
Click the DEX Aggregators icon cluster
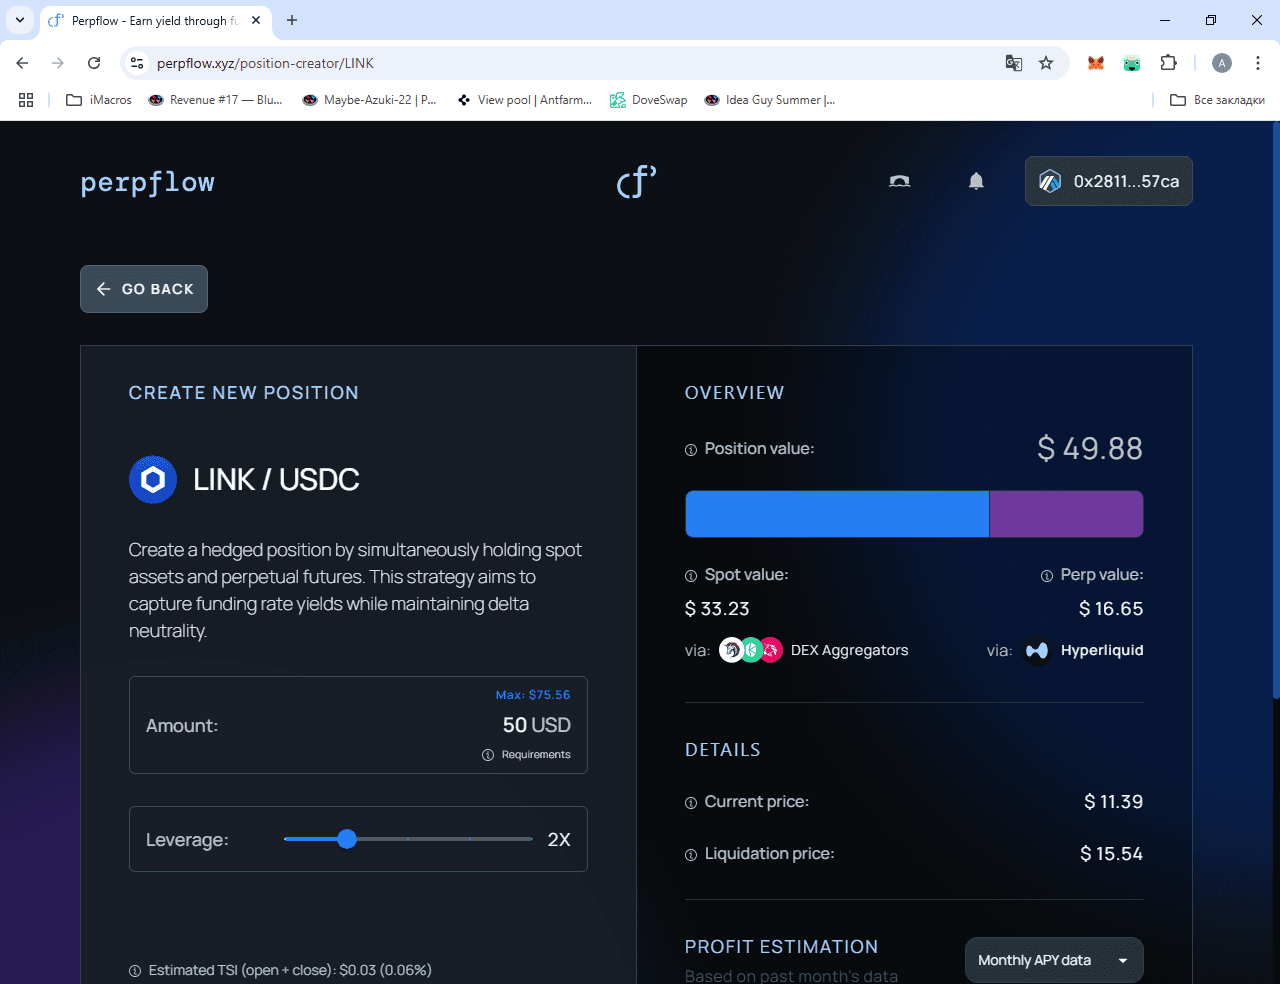(x=751, y=650)
